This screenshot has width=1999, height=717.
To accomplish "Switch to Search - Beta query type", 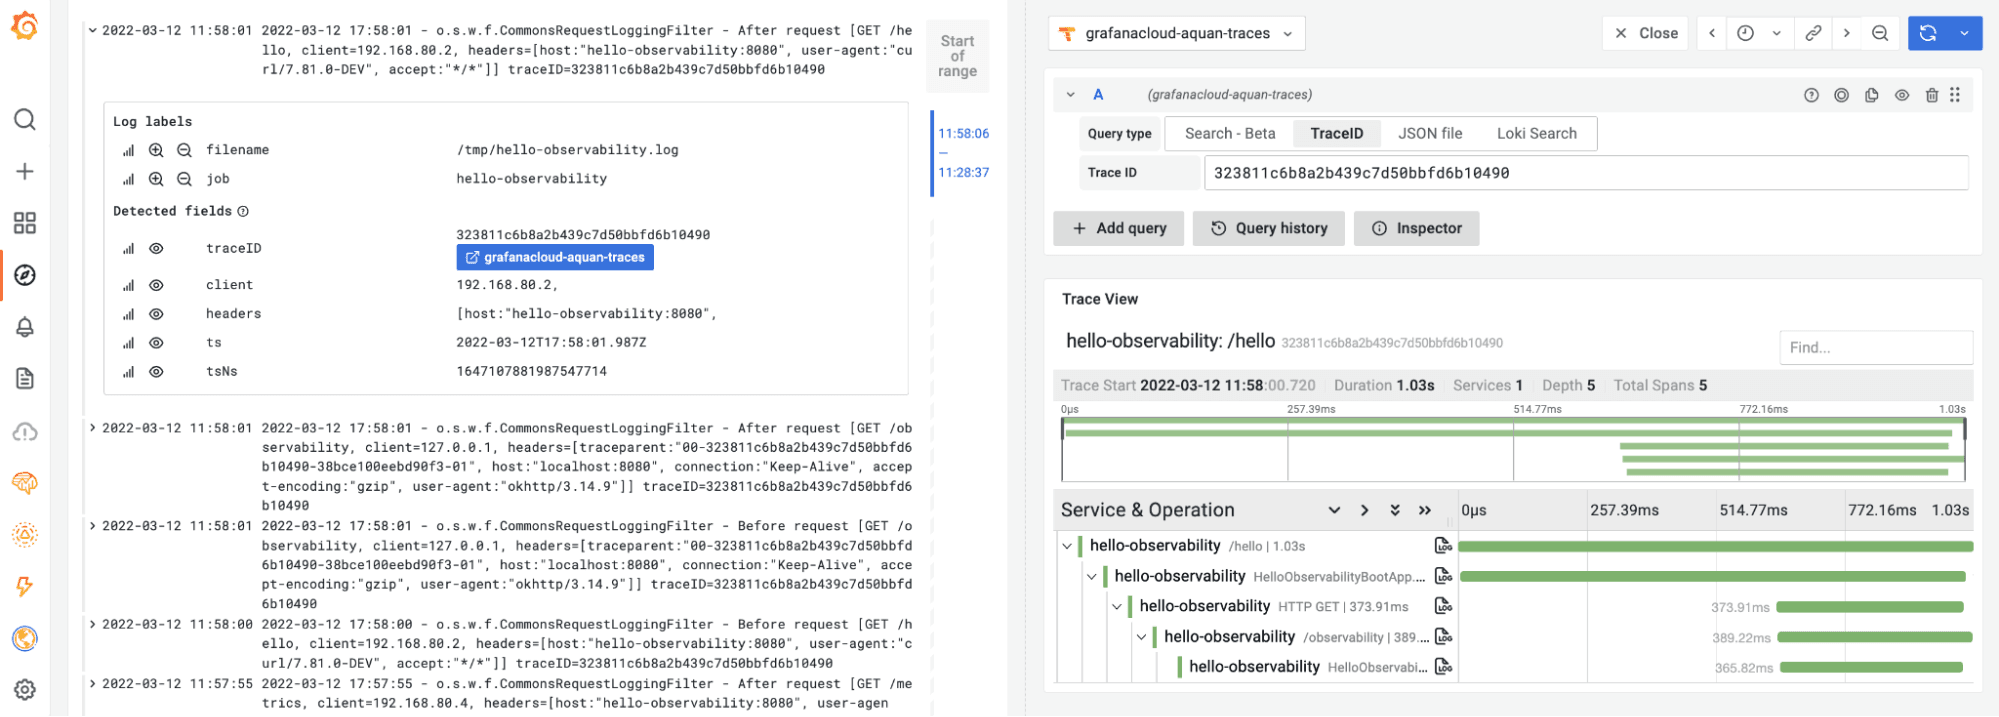I will coord(1230,133).
